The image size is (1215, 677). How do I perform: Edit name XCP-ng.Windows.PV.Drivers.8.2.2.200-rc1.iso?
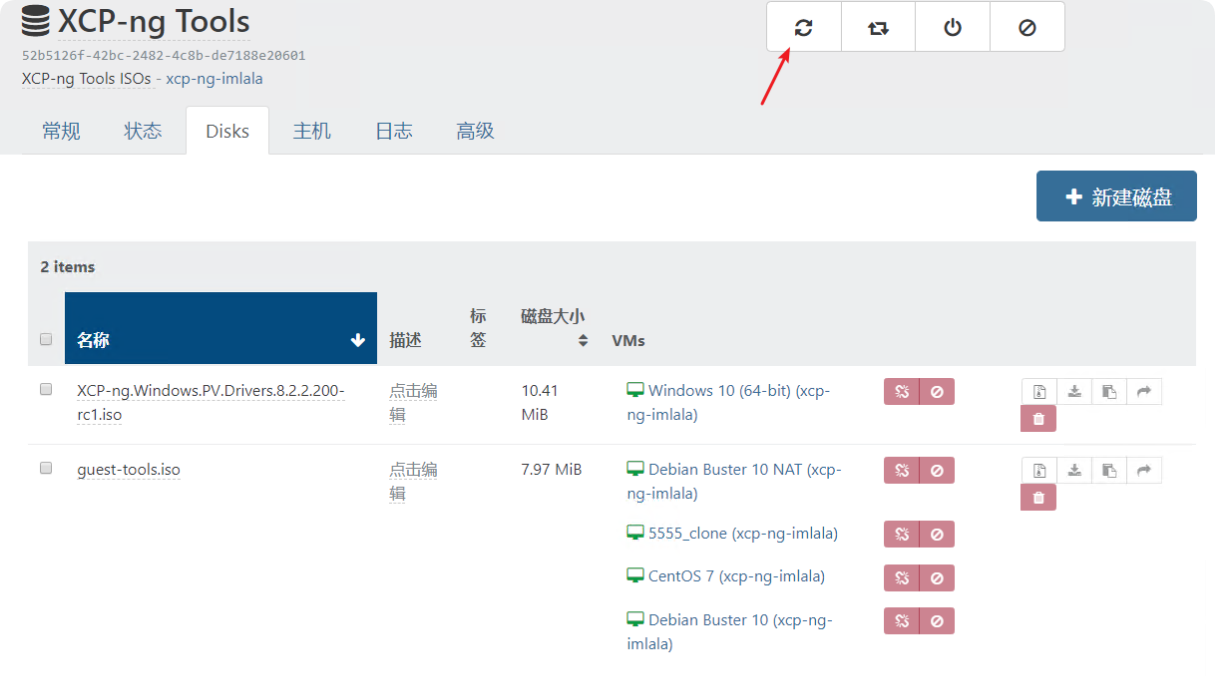tap(211, 402)
